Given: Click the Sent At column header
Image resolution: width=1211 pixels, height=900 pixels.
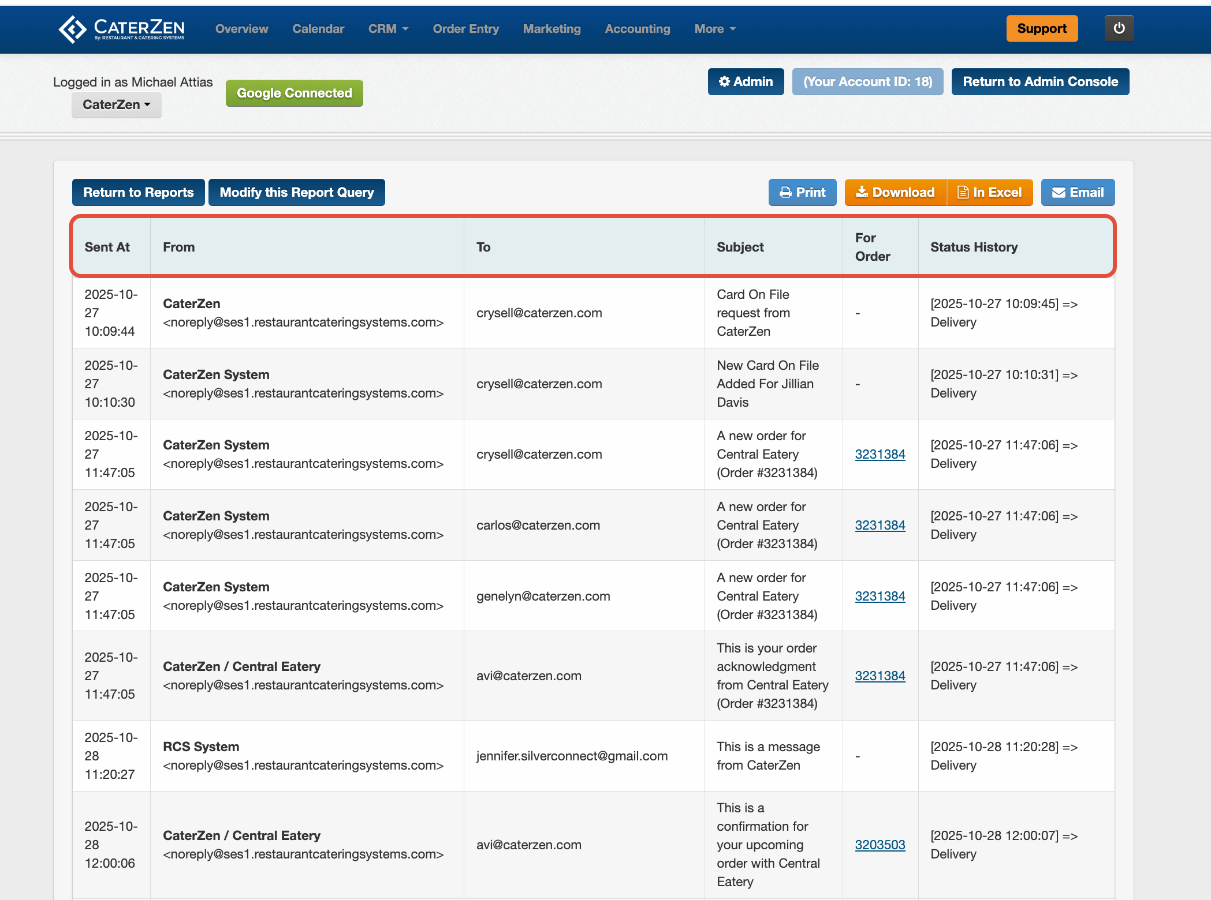Looking at the screenshot, I should (111, 247).
